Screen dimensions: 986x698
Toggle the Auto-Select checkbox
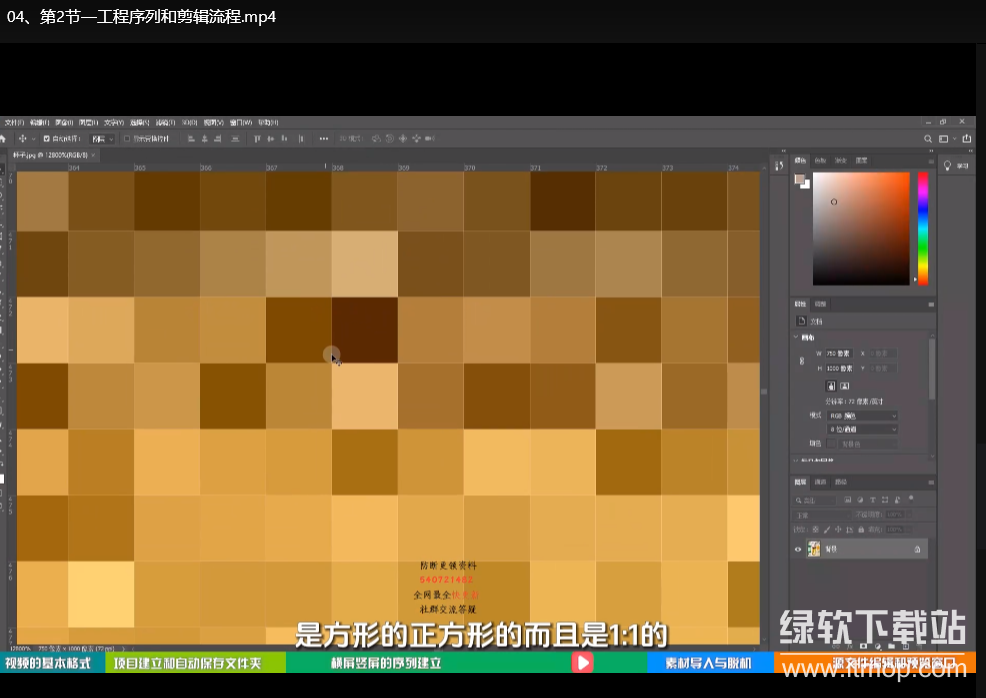(x=46, y=139)
